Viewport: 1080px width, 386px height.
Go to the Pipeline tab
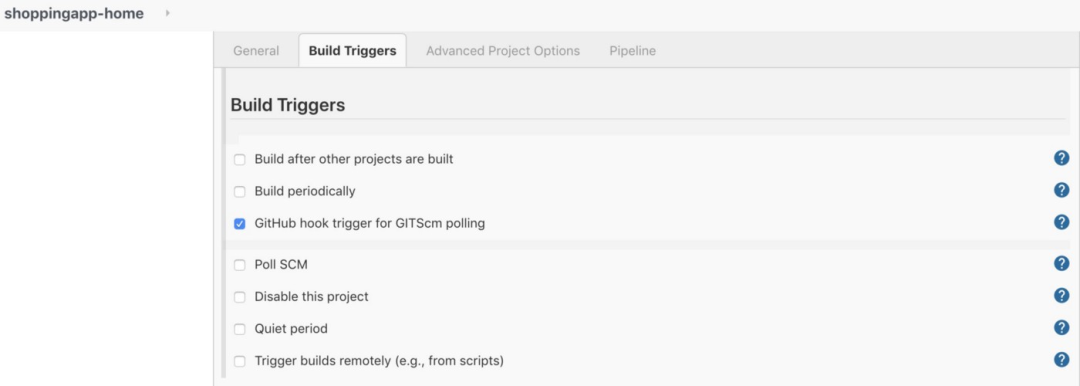632,51
